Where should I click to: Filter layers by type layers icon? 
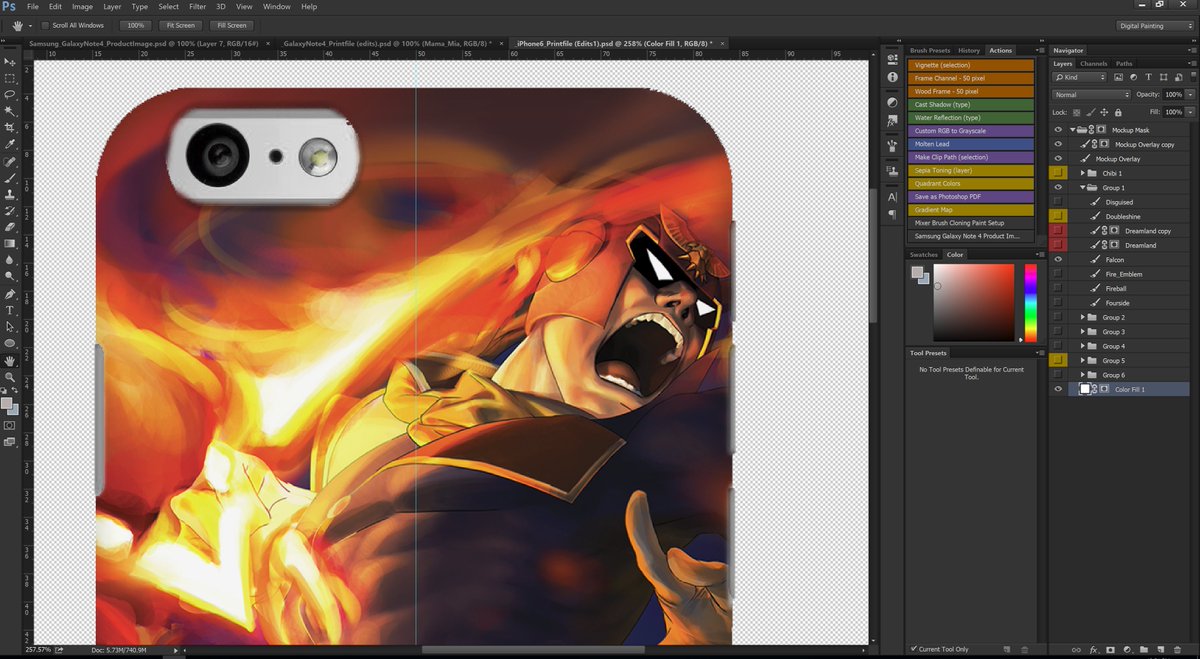click(1148, 77)
